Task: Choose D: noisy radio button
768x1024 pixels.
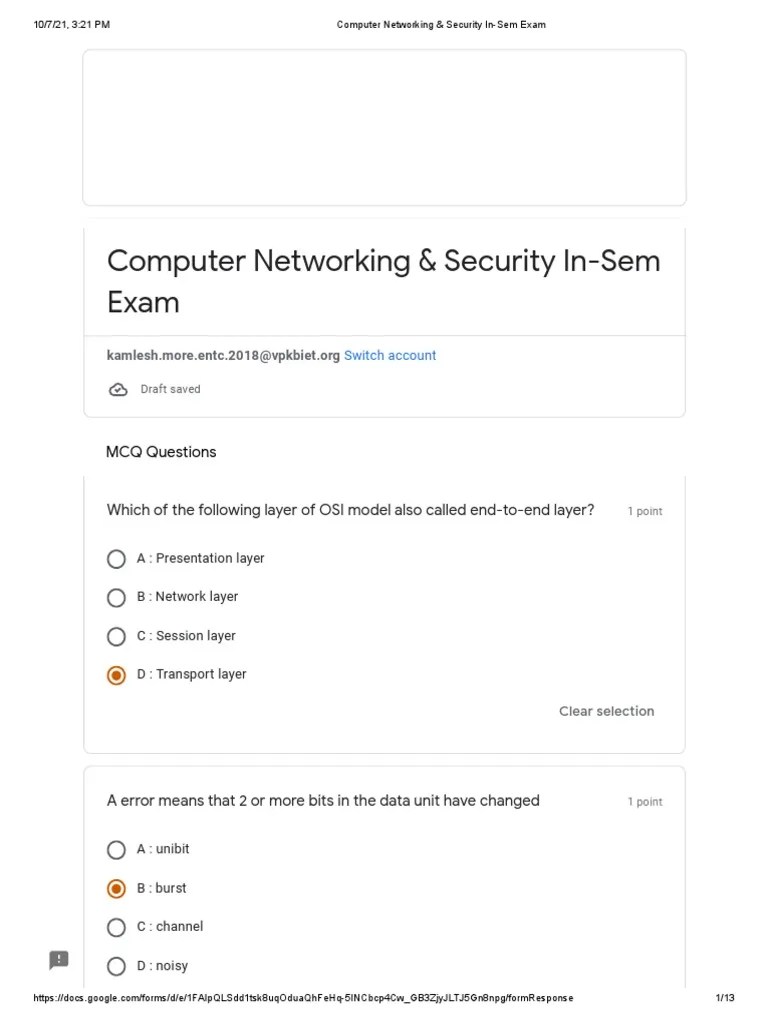Action: pyautogui.click(x=116, y=966)
